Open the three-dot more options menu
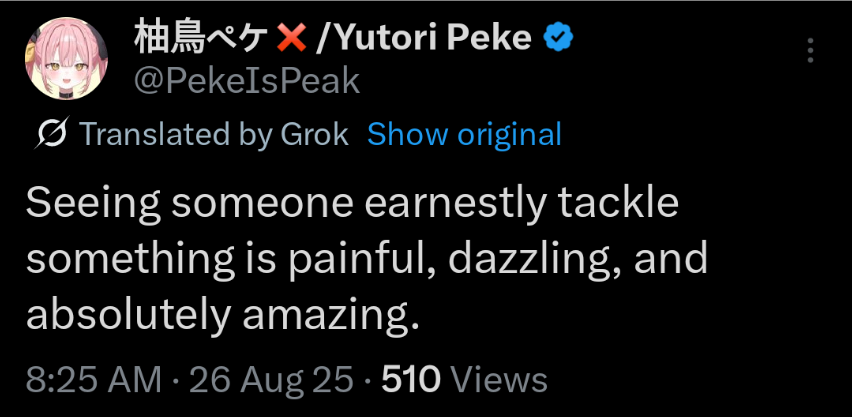The width and height of the screenshot is (853, 417). (810, 50)
